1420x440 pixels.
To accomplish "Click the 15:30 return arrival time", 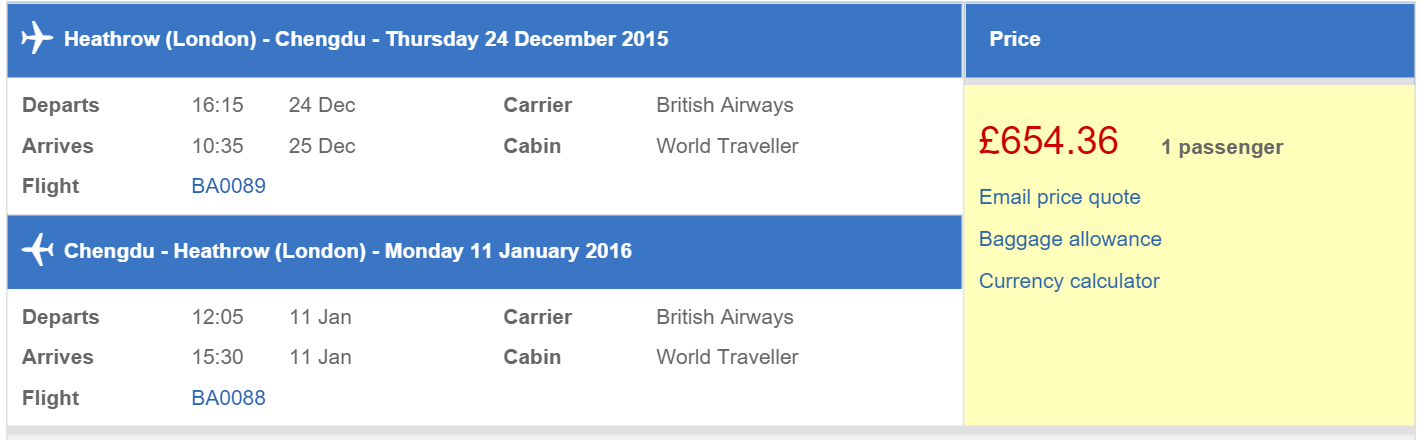I will [x=218, y=357].
